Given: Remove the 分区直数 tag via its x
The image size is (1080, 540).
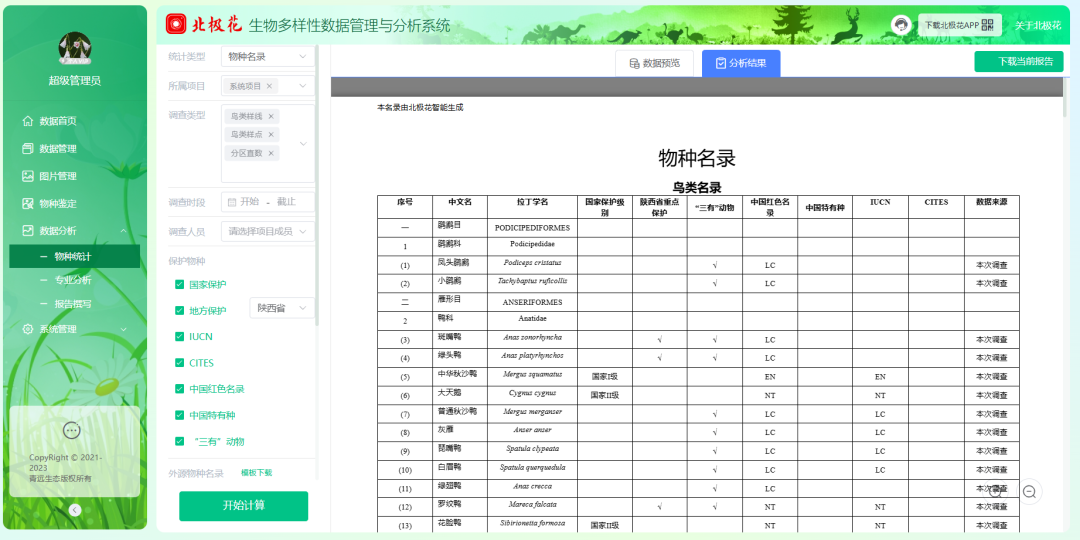Looking at the screenshot, I should pos(271,153).
